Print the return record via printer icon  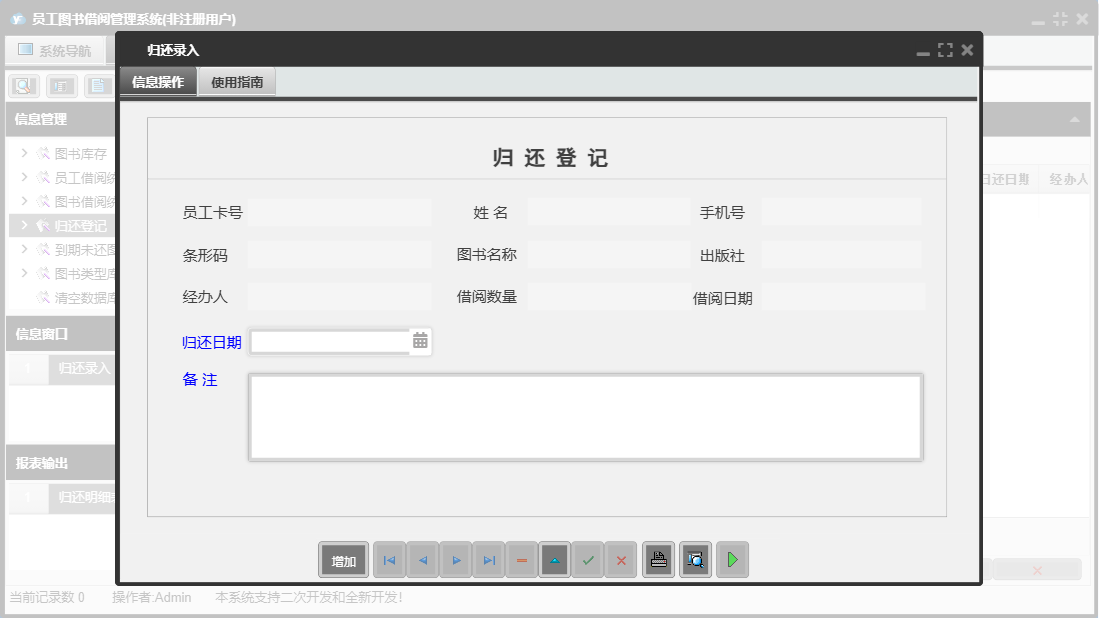[658, 559]
